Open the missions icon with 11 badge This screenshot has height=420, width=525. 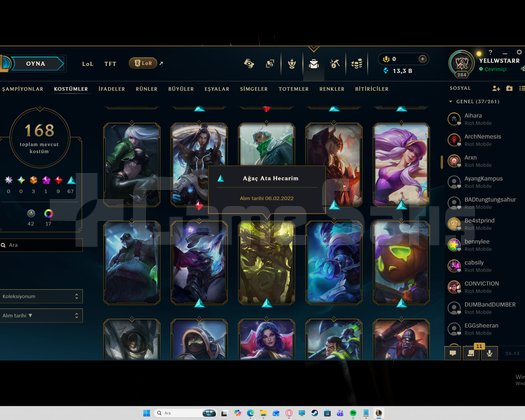tap(471, 353)
